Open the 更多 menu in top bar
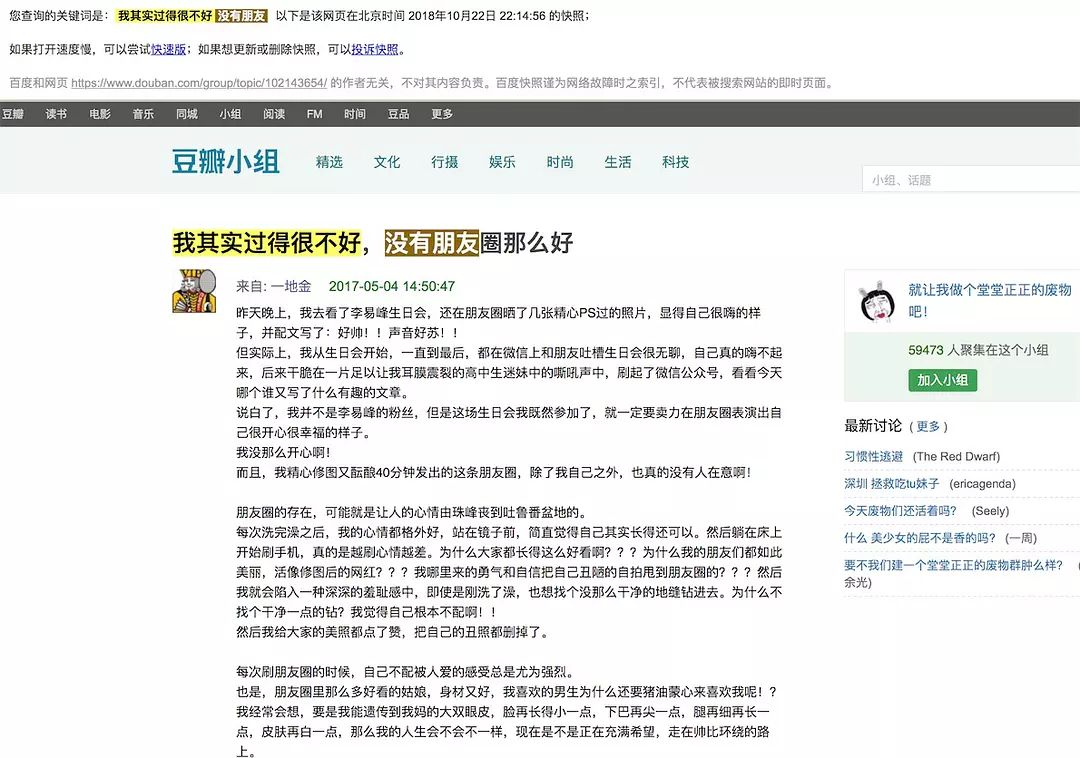The height and width of the screenshot is (758, 1080). click(442, 114)
